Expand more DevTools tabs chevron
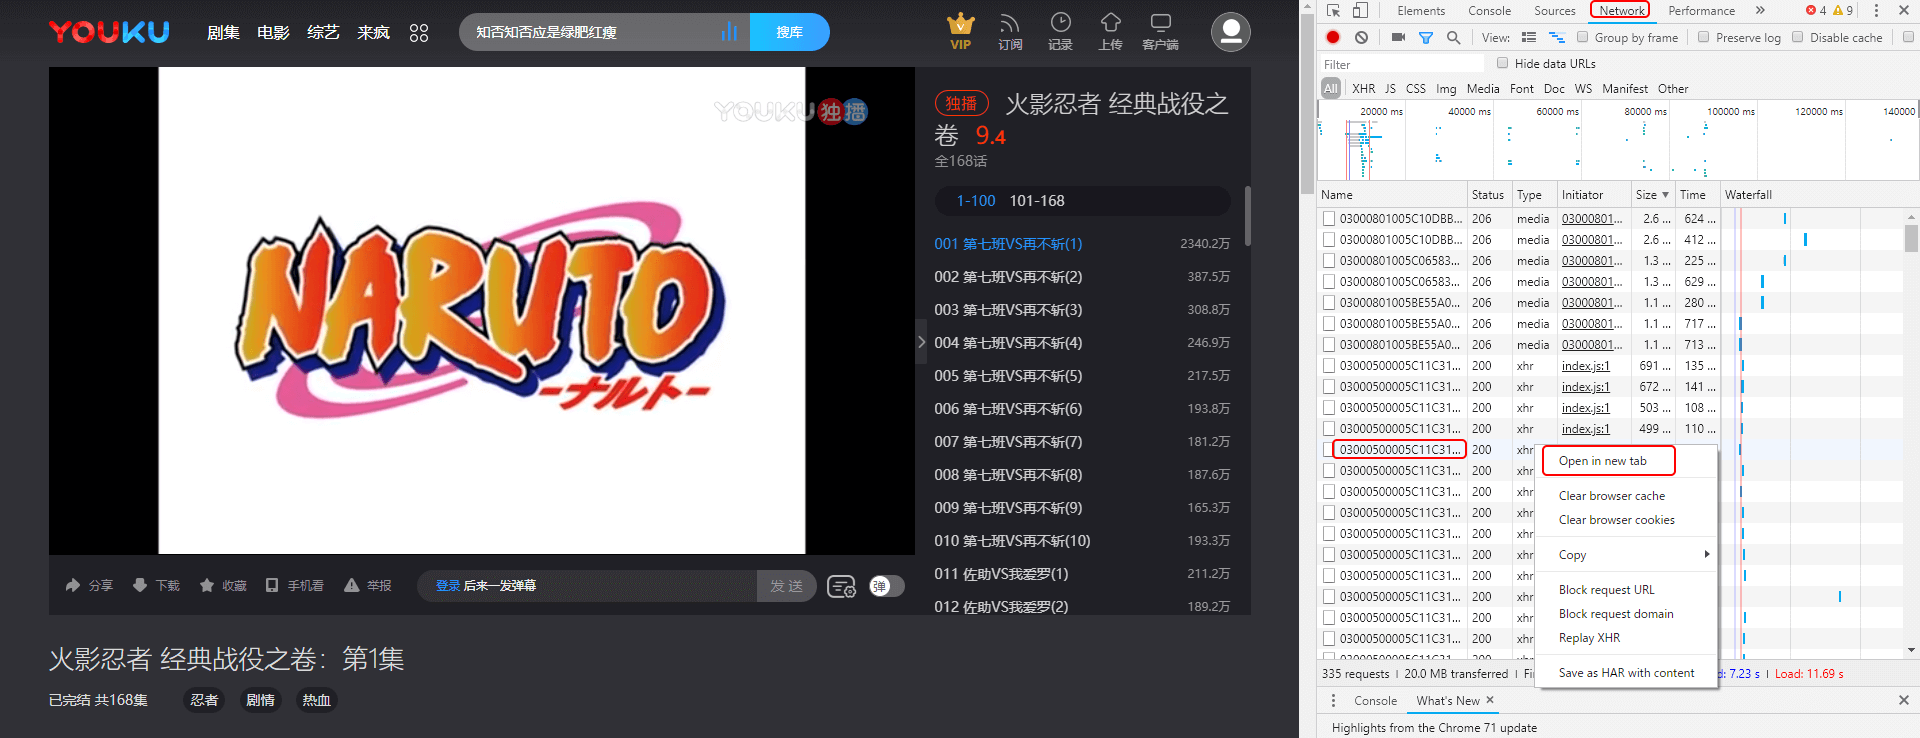The image size is (1920, 738). (x=1760, y=10)
